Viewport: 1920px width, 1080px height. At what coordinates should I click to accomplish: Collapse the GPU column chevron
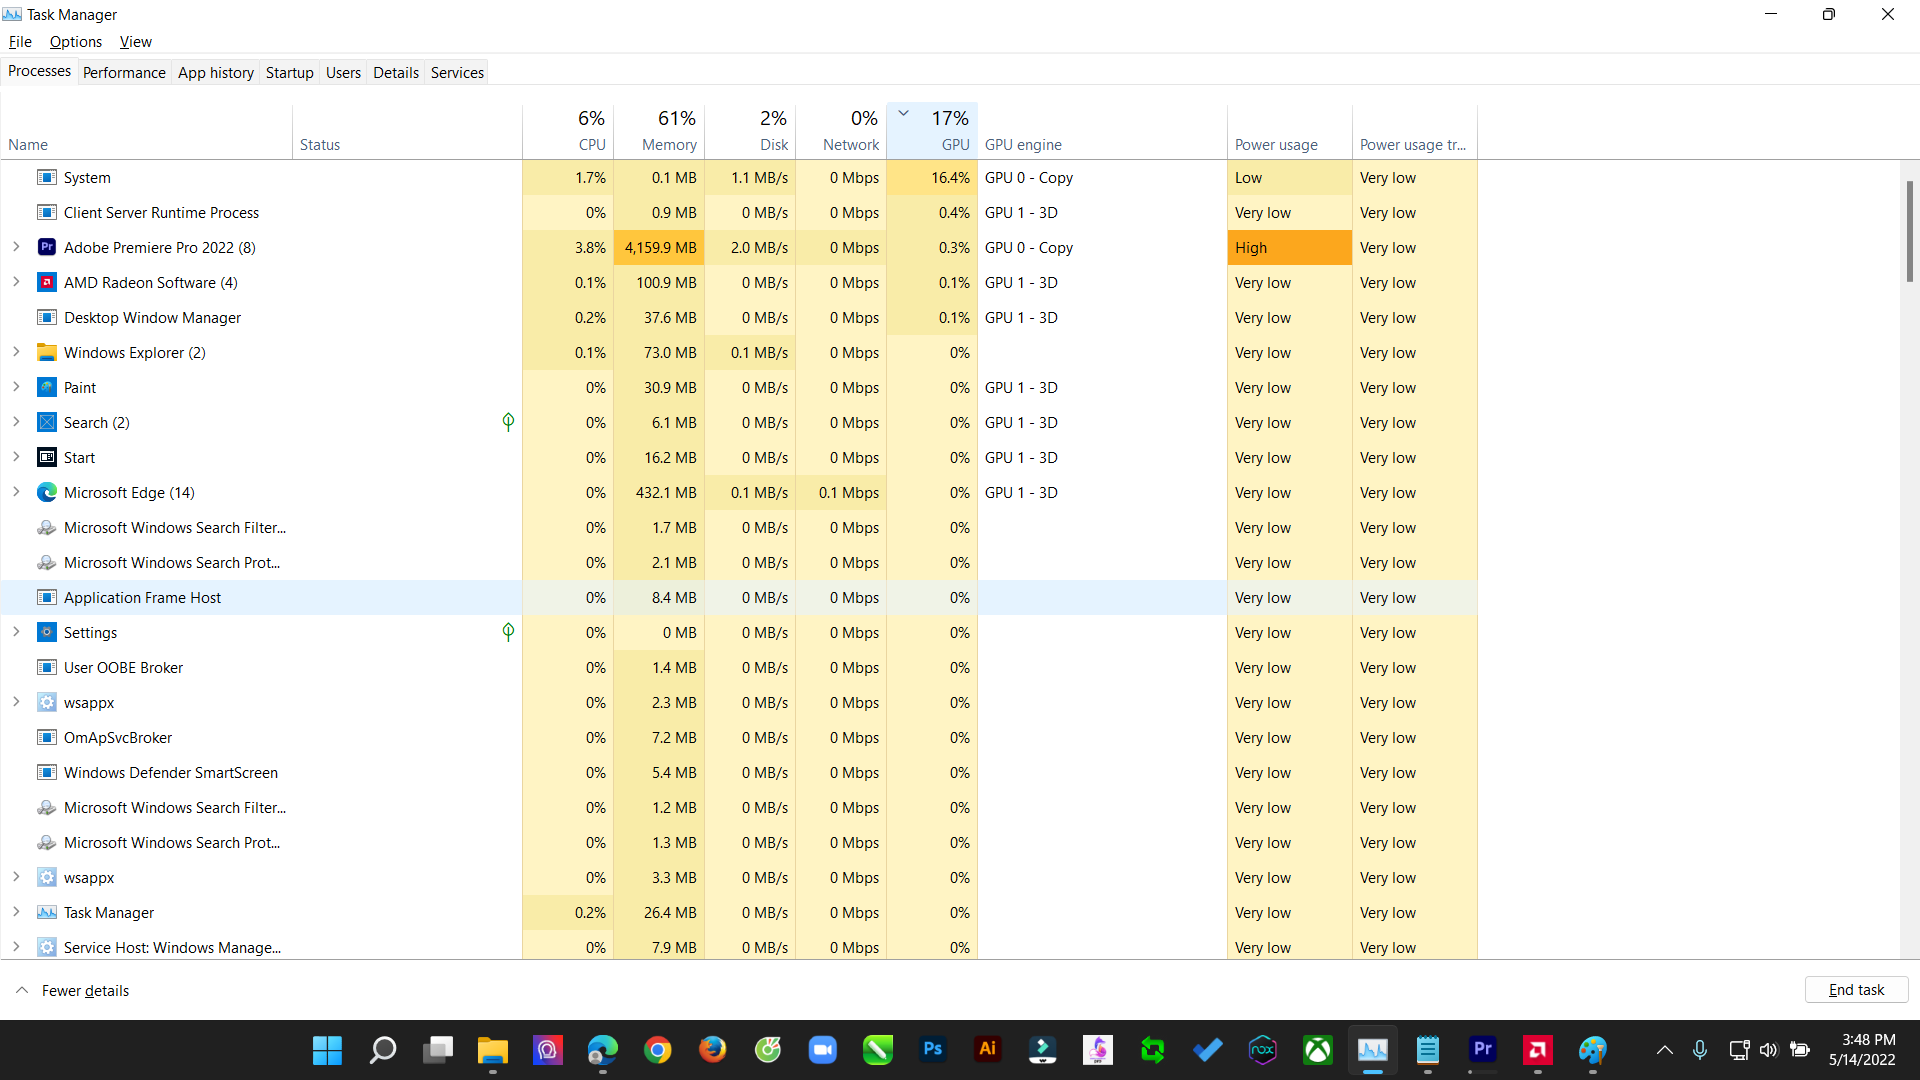click(x=904, y=113)
